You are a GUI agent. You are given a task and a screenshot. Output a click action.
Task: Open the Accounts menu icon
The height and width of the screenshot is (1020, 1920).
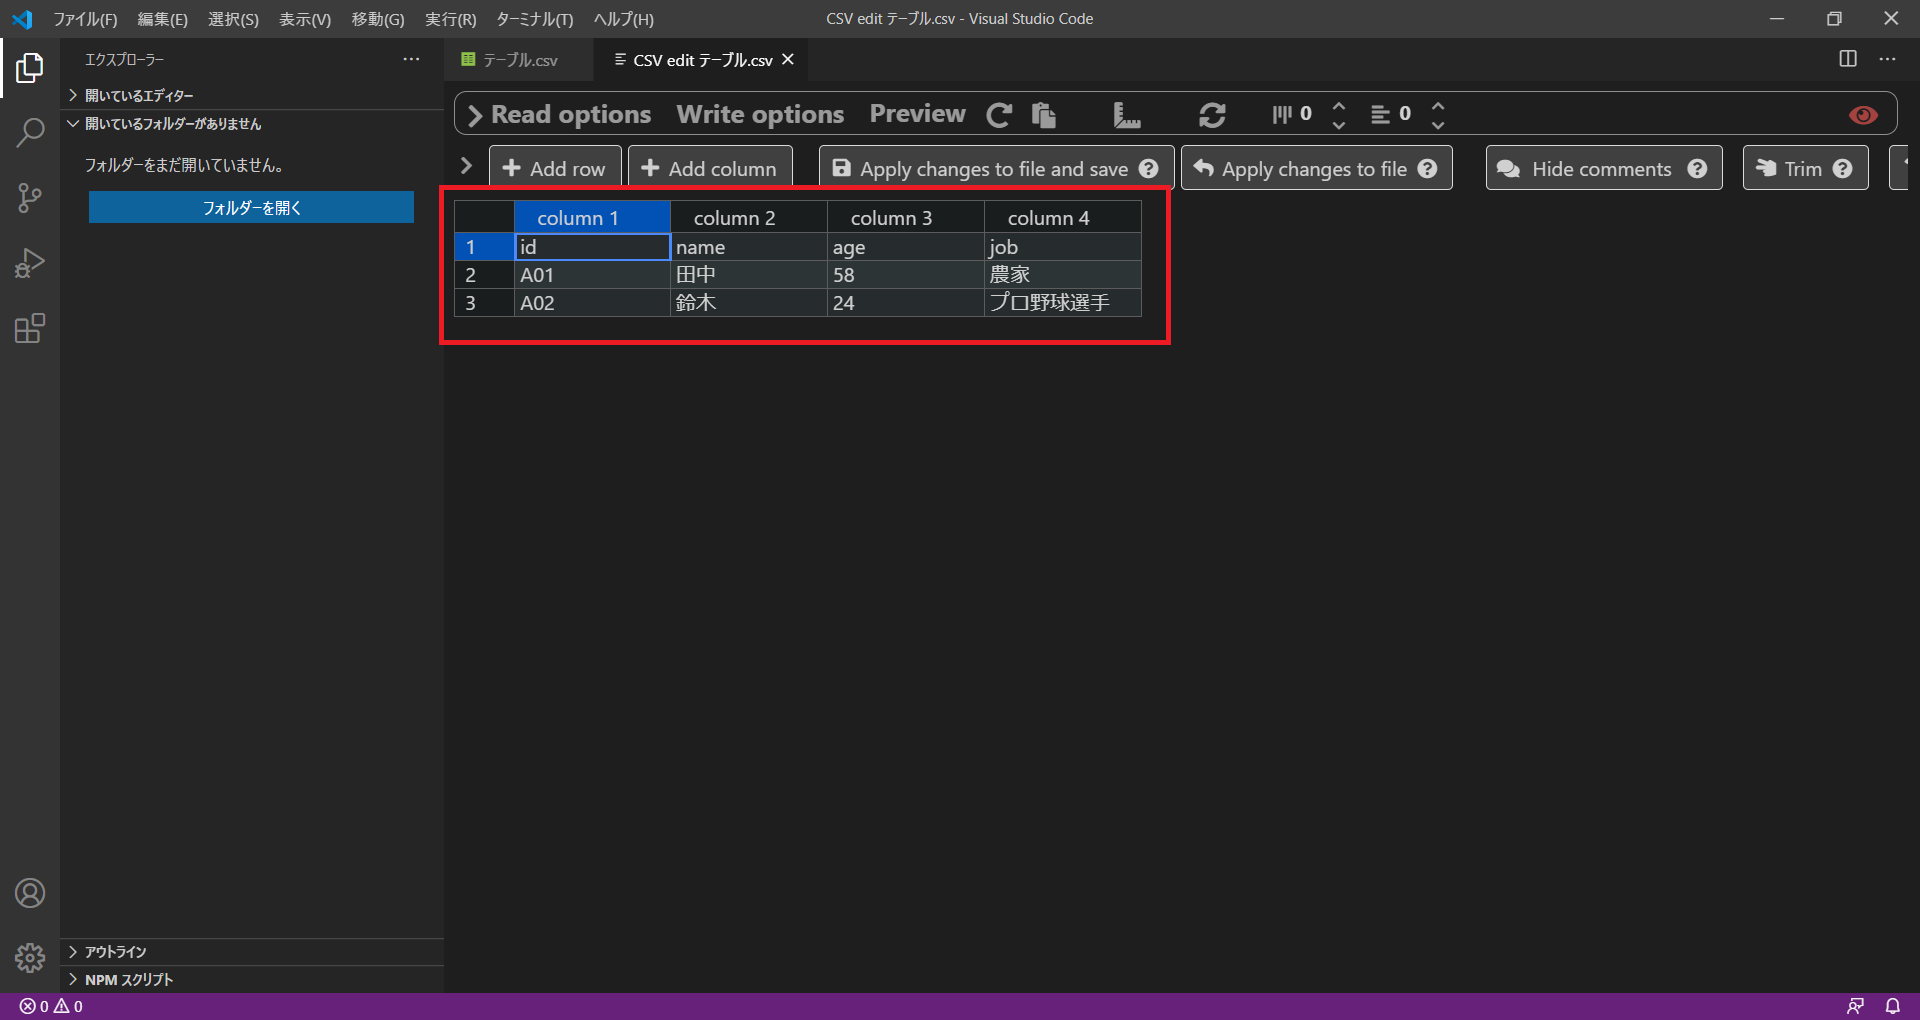click(30, 893)
